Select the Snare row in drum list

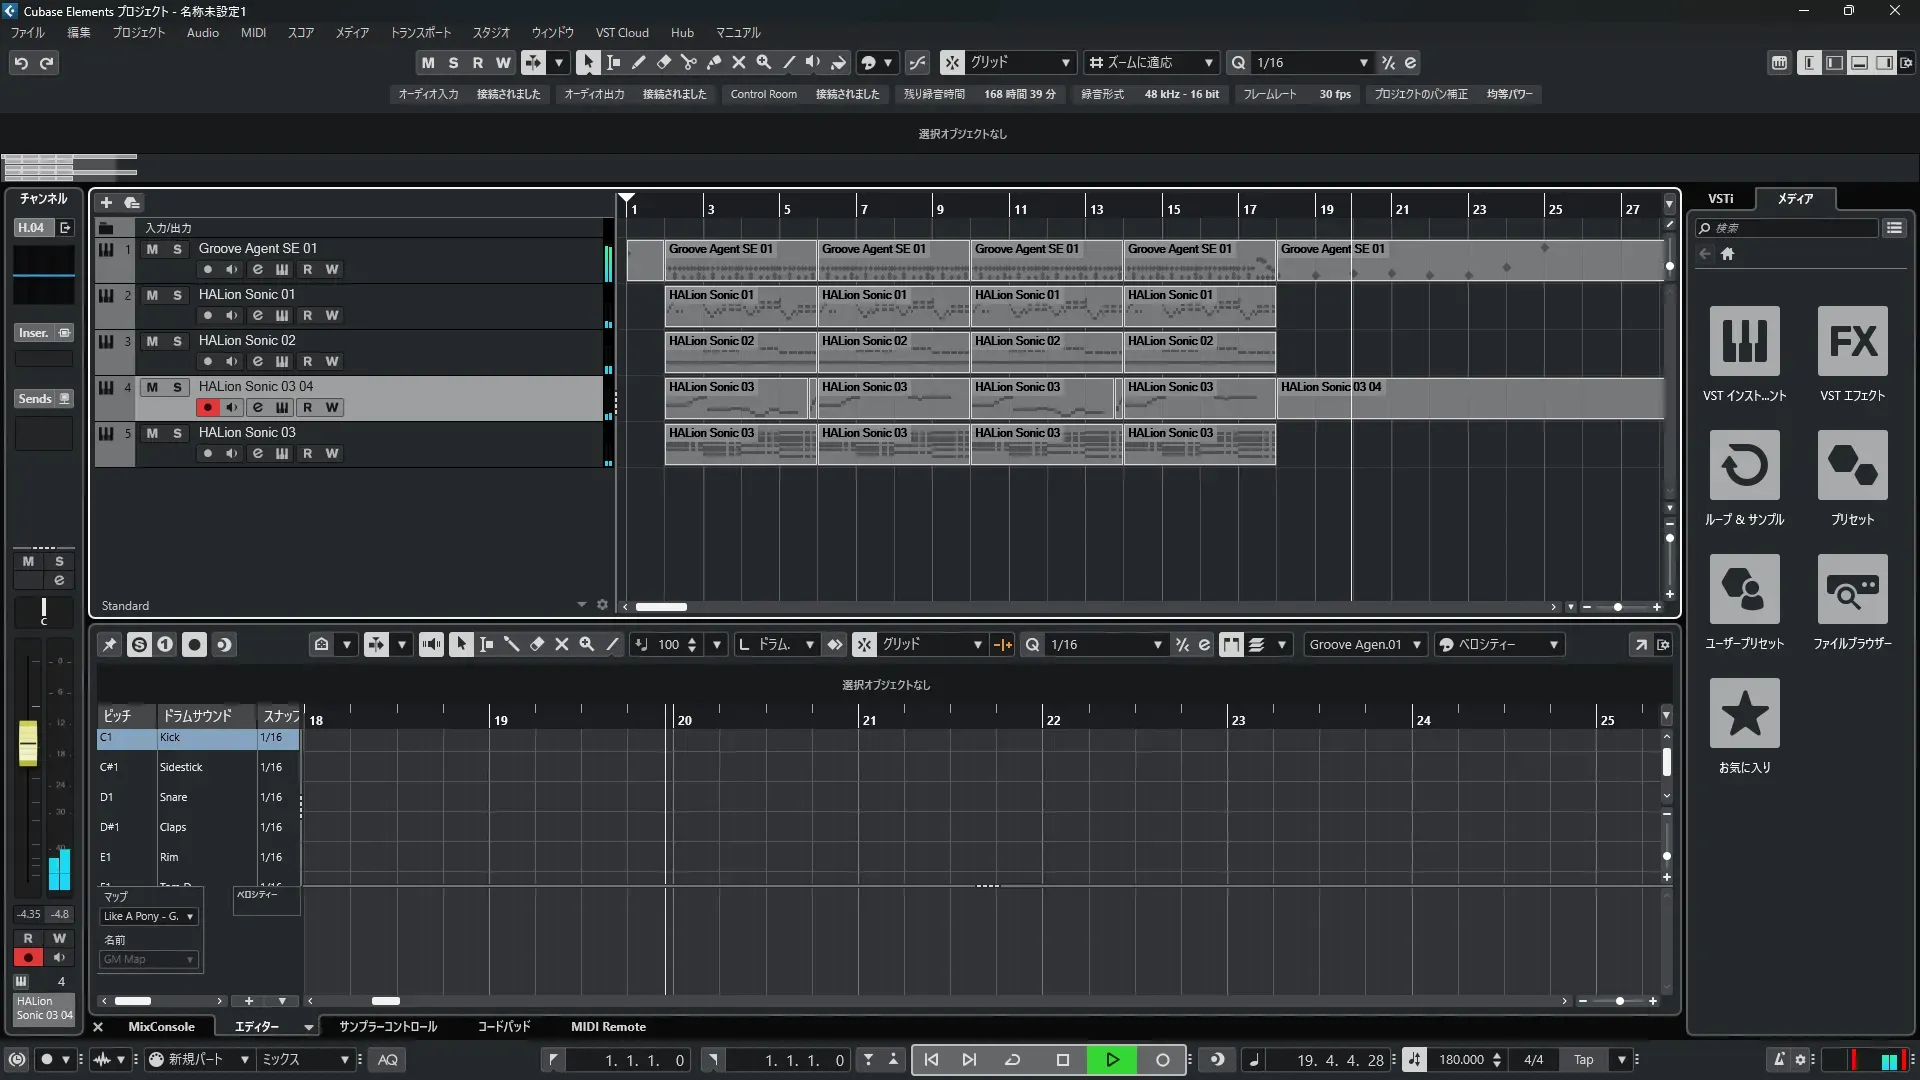pos(173,798)
